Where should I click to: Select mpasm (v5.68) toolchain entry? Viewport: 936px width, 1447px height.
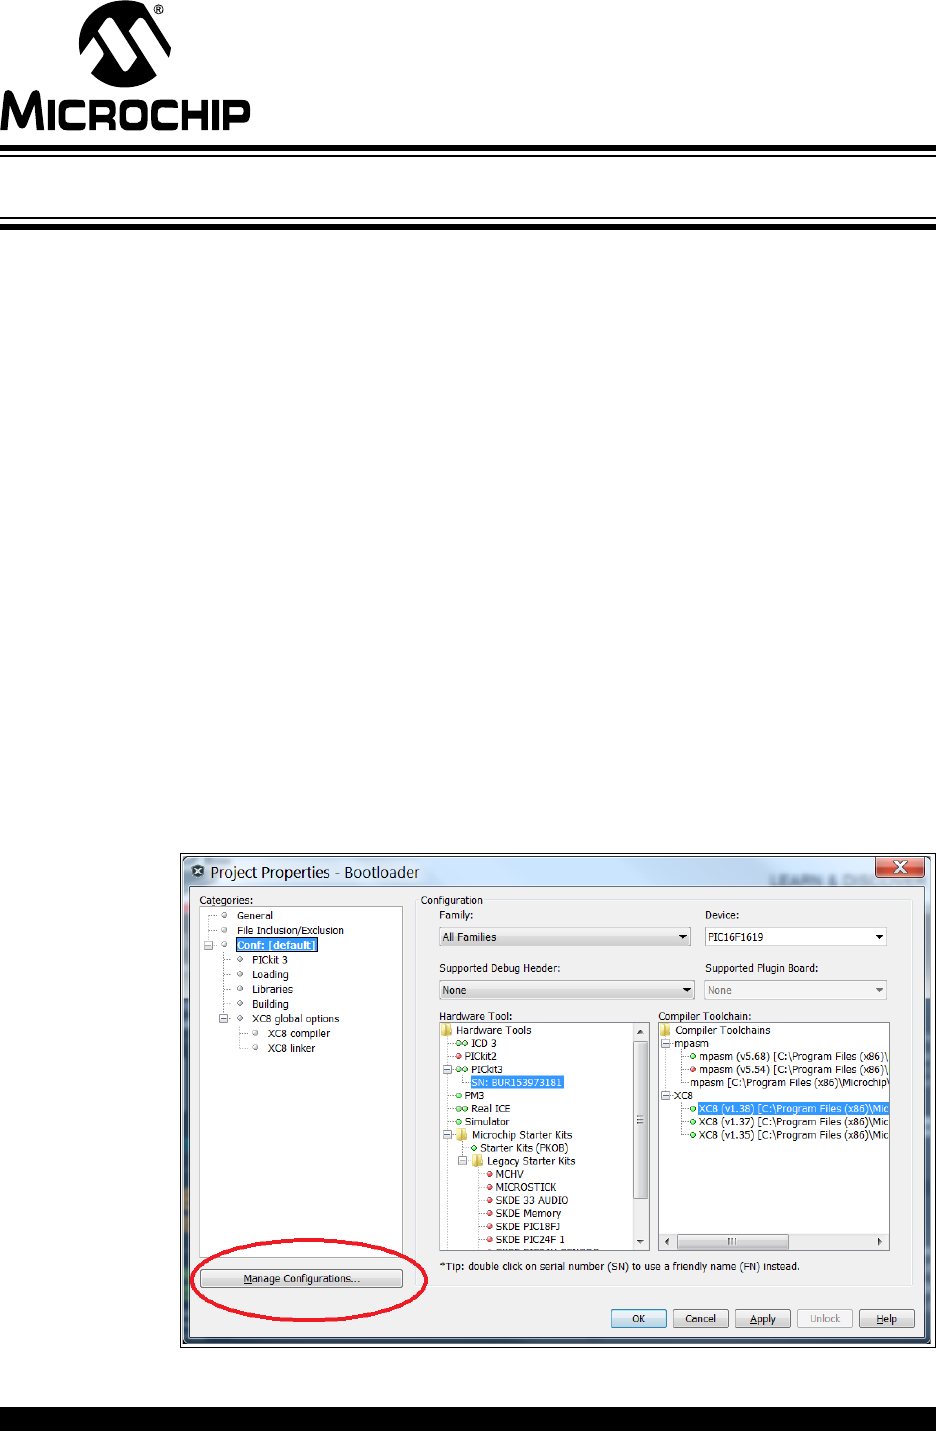pos(793,1056)
